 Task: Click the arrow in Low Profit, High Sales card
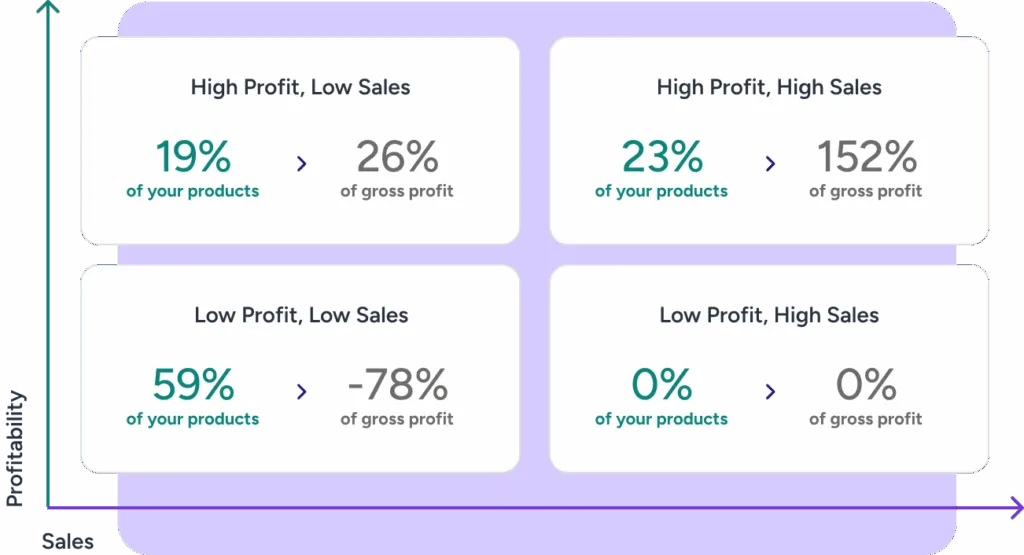click(770, 392)
